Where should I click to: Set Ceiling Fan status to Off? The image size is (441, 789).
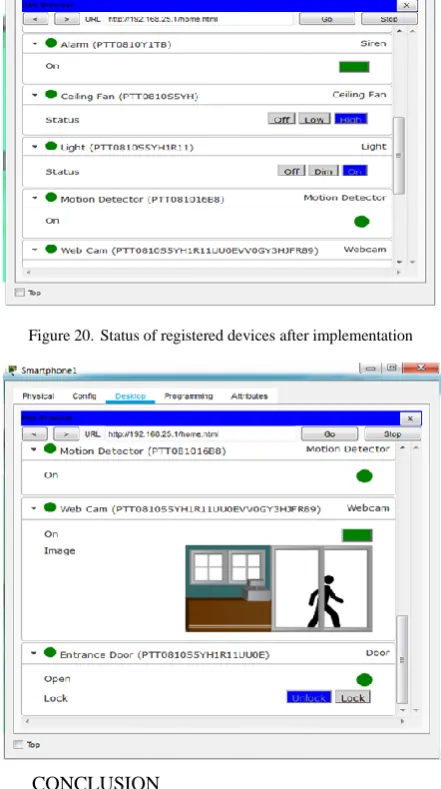pyautogui.click(x=281, y=119)
